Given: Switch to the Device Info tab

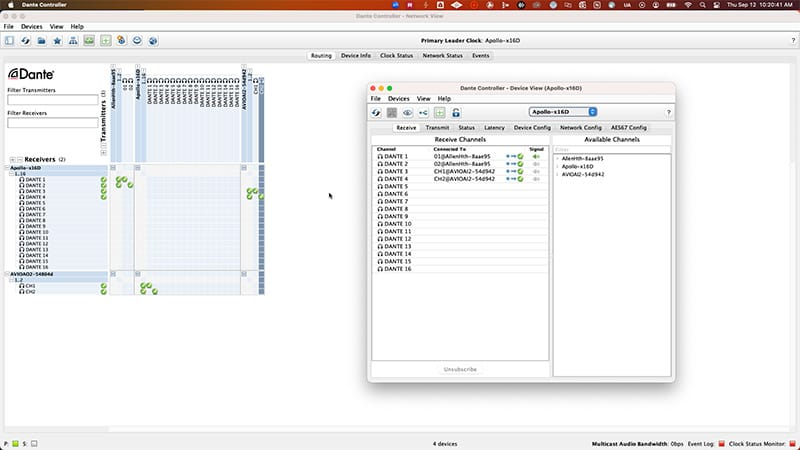Looking at the screenshot, I should (x=356, y=56).
